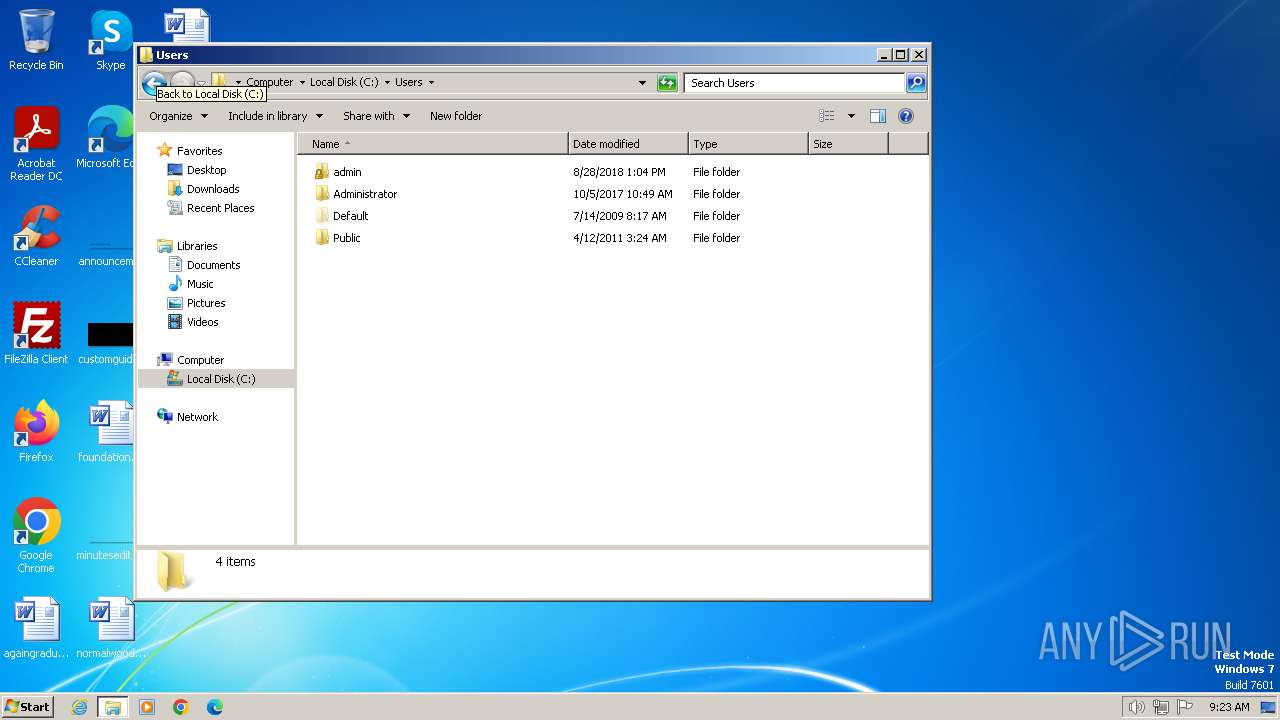
Task: Click 7/14/2009 8:17 AM date cell
Action: pos(619,216)
